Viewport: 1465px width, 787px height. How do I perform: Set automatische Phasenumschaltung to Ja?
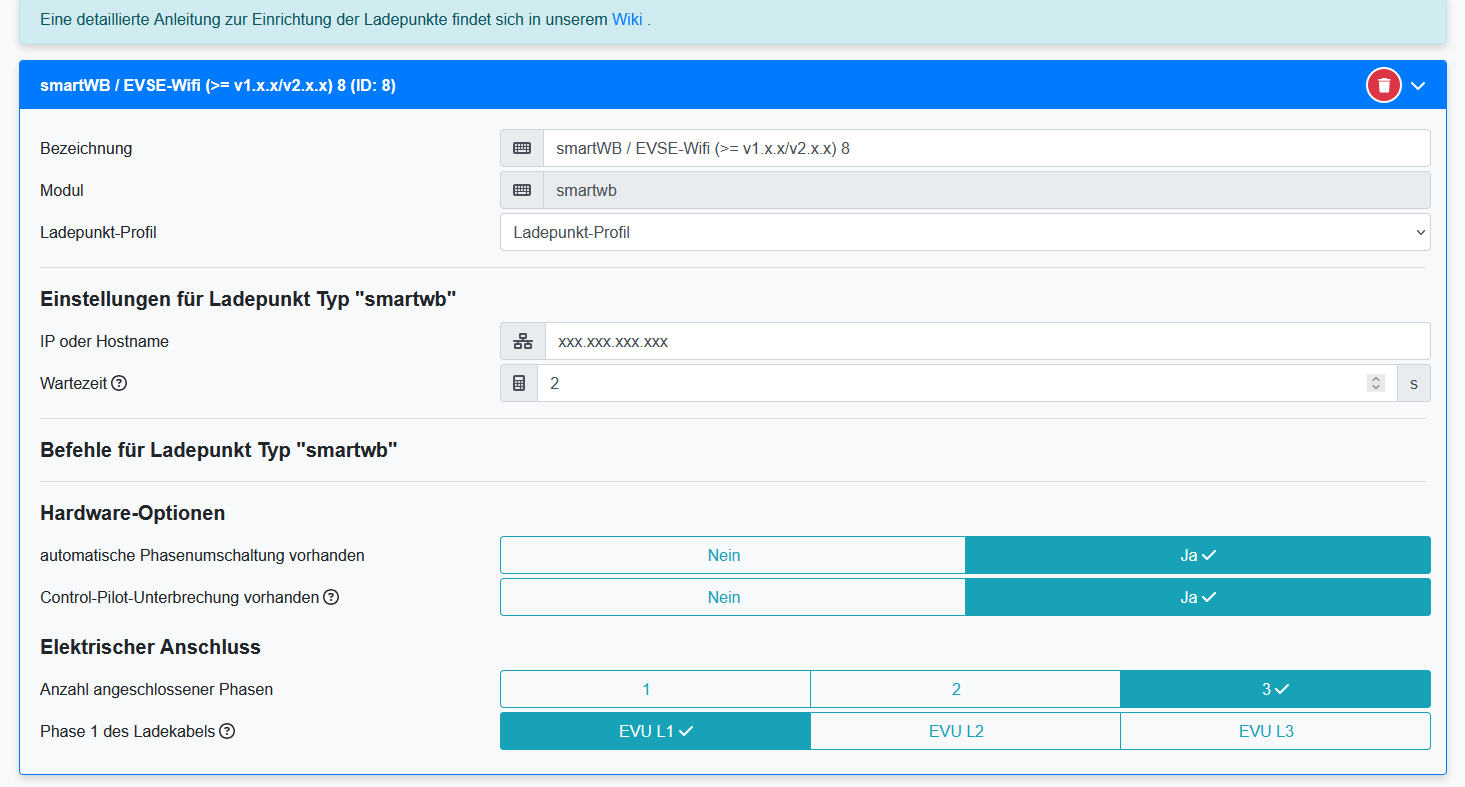[1198, 555]
